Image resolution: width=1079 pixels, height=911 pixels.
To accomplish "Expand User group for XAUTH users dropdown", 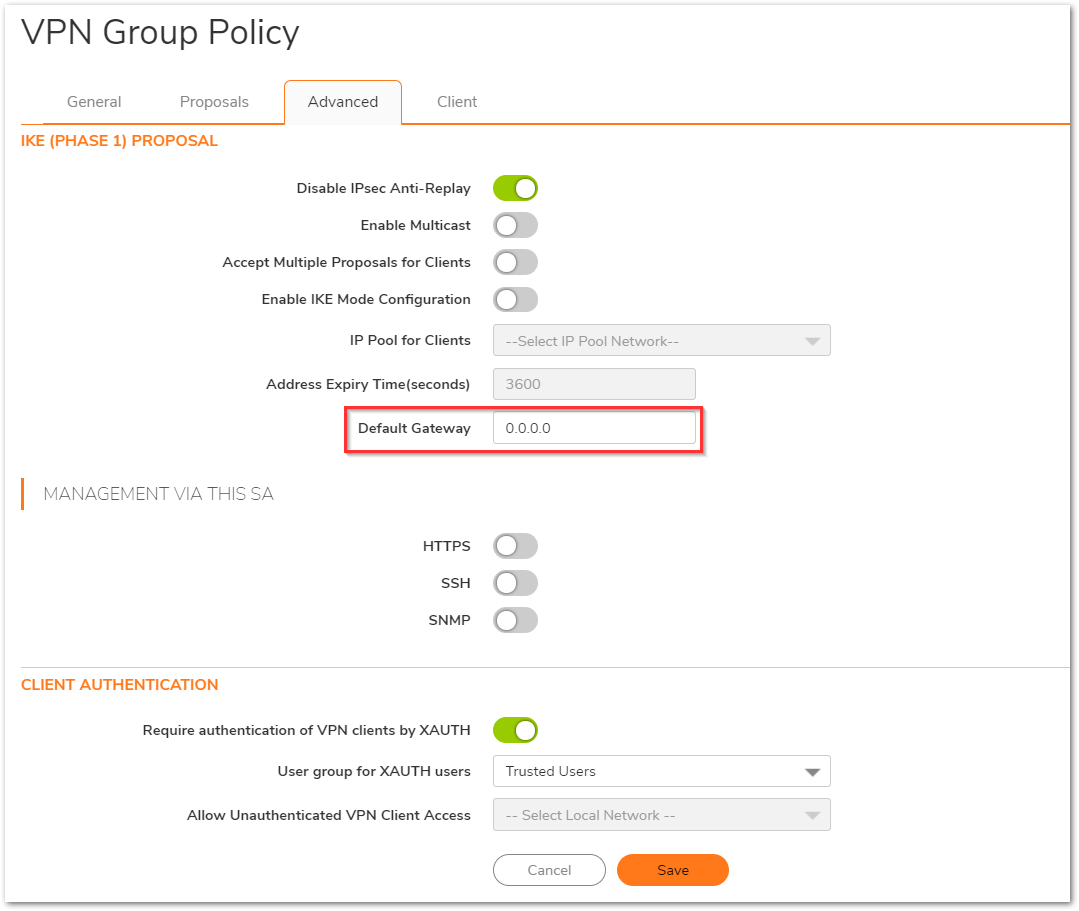I will [x=661, y=771].
